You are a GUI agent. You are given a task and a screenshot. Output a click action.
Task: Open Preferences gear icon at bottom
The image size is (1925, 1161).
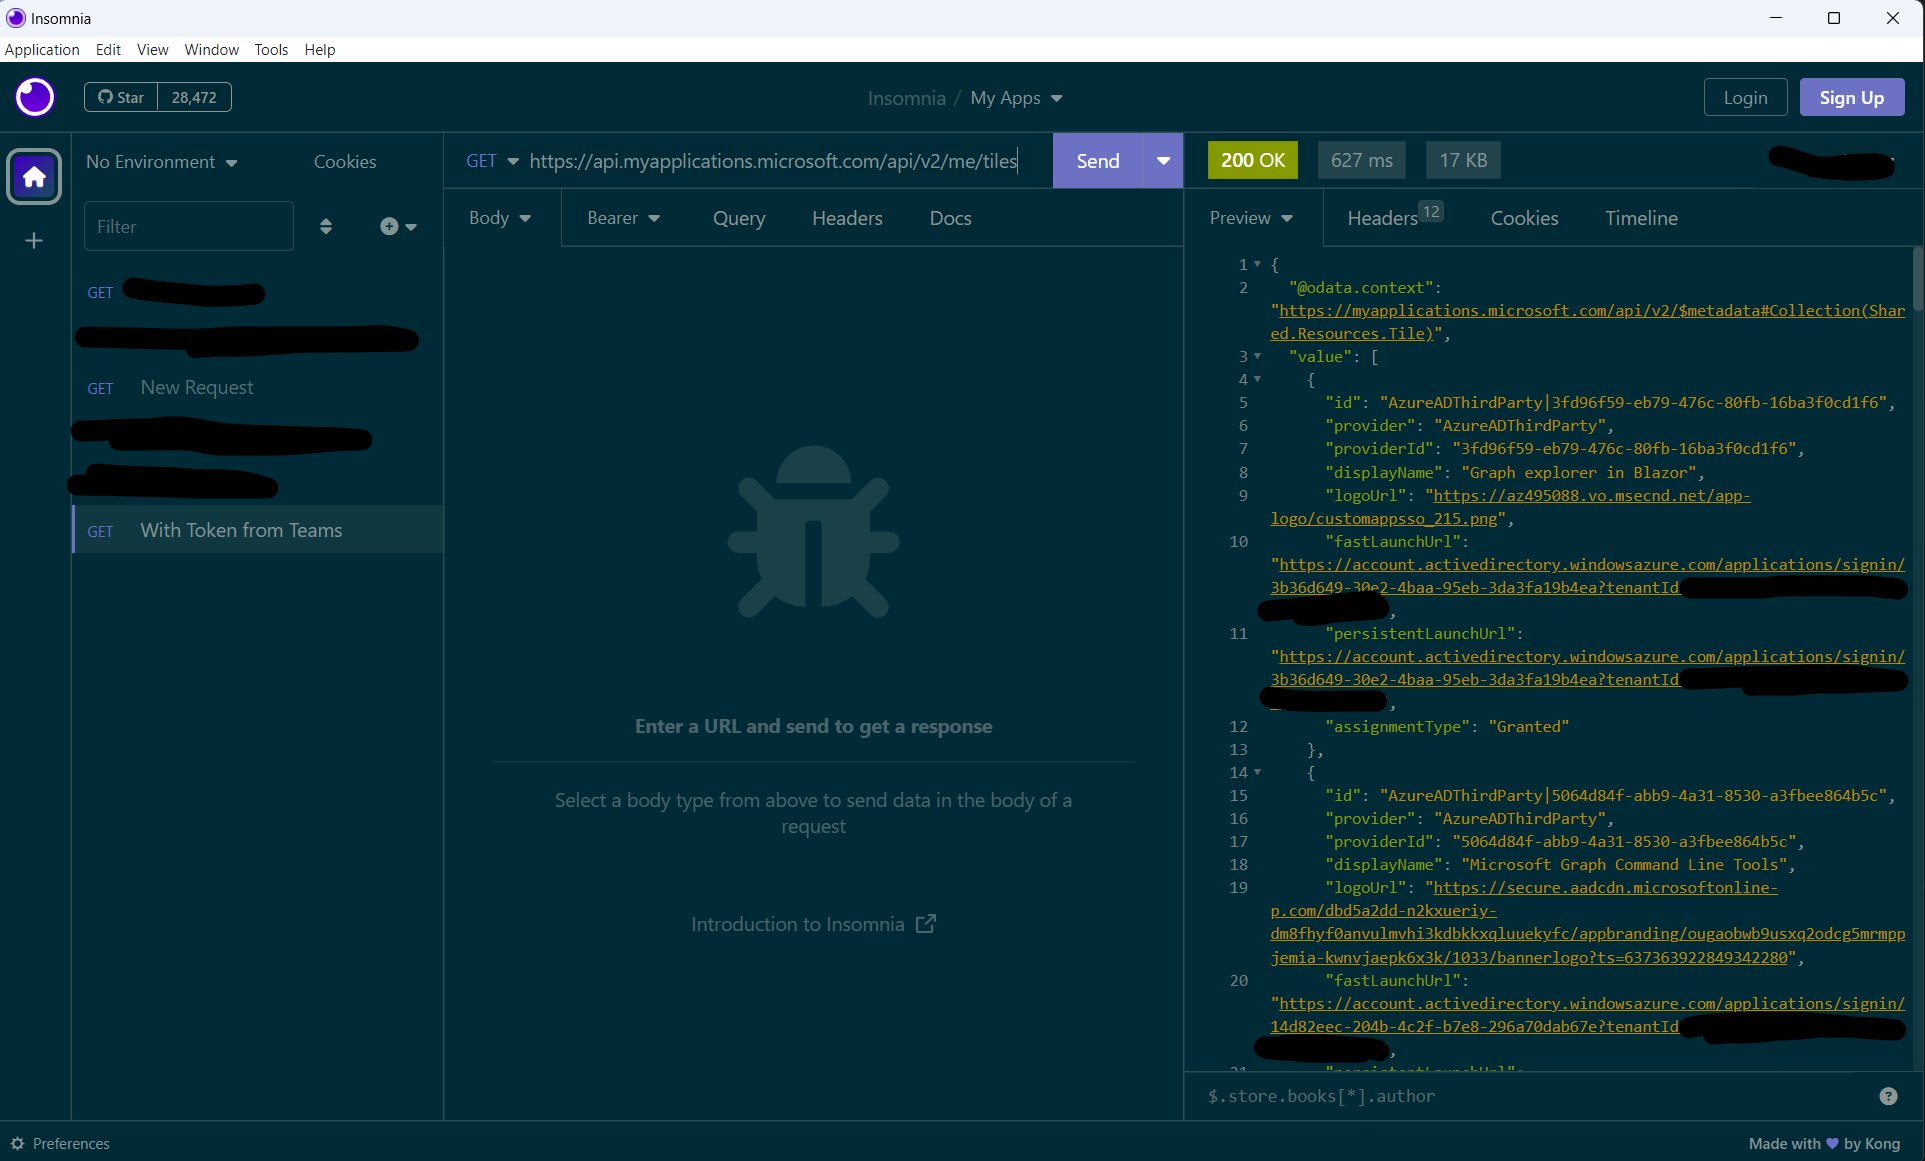tap(17, 1143)
